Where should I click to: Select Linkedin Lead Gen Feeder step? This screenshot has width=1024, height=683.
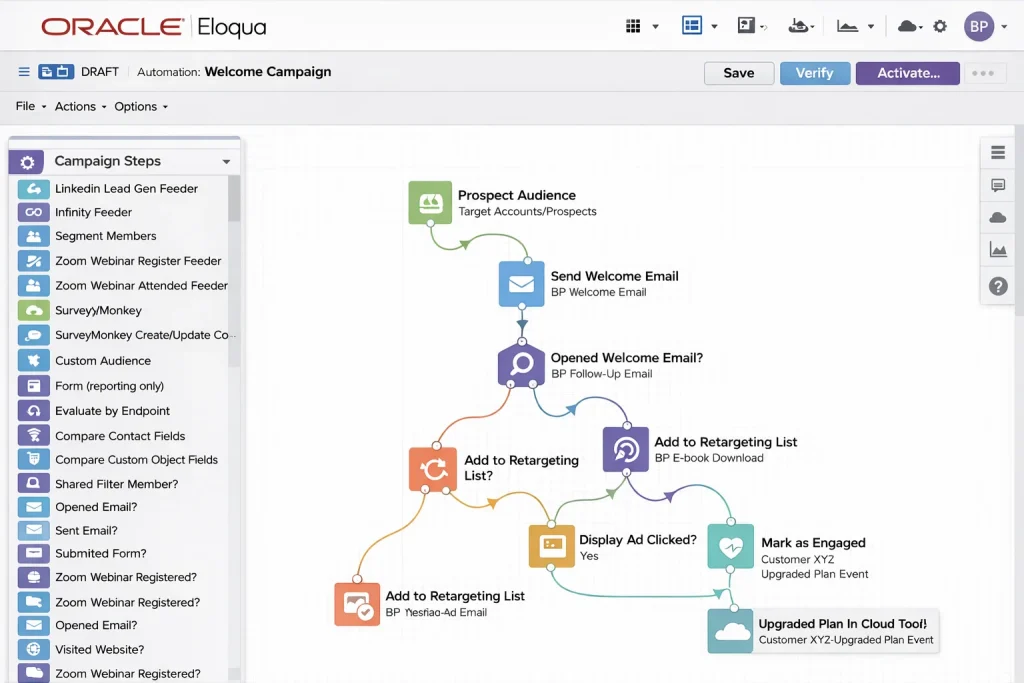coord(126,188)
